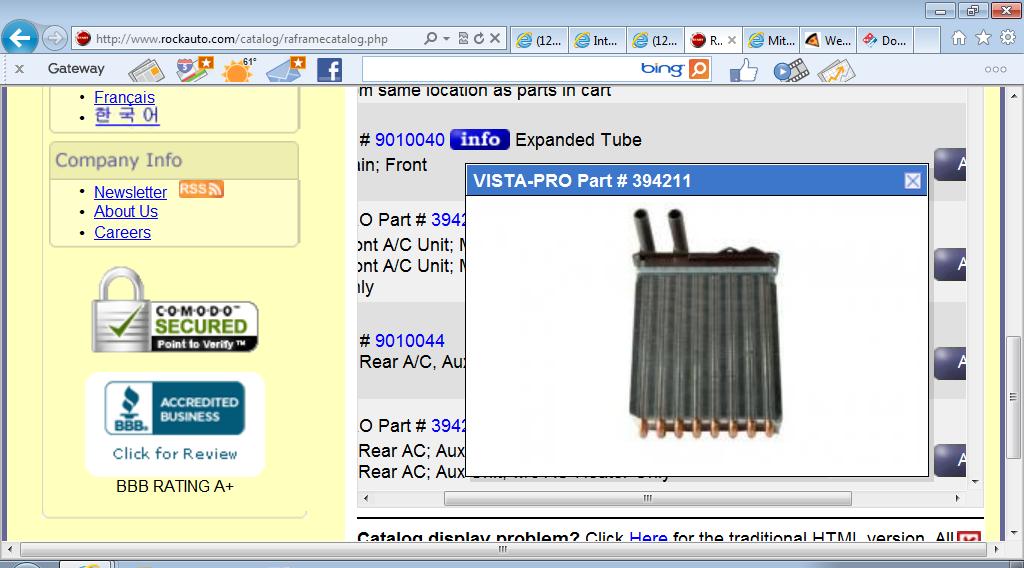Open the toolbar more options dots
This screenshot has width=1024, height=568.
tap(995, 69)
